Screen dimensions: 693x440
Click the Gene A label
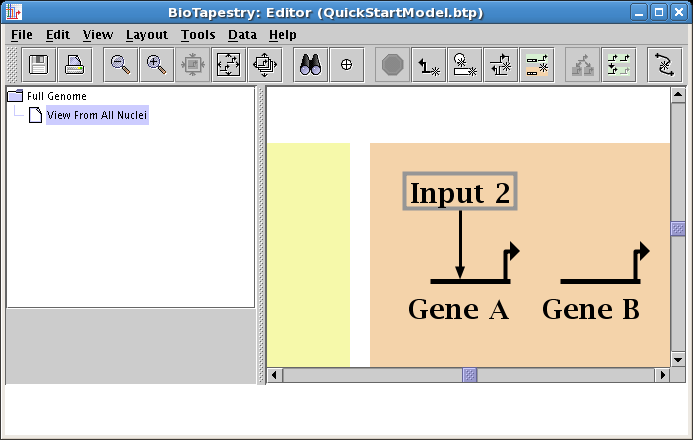(x=458, y=310)
